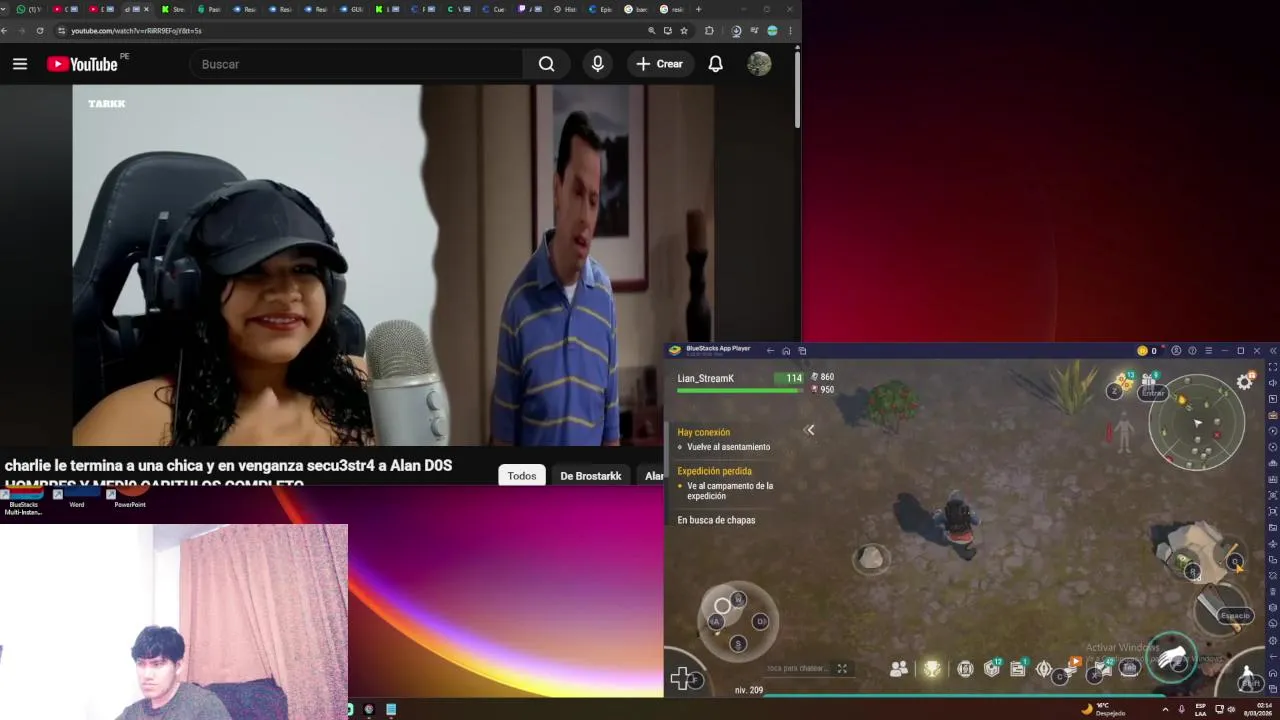Open game settings gear in BlueStacks
The image size is (1280, 720).
point(1245,382)
